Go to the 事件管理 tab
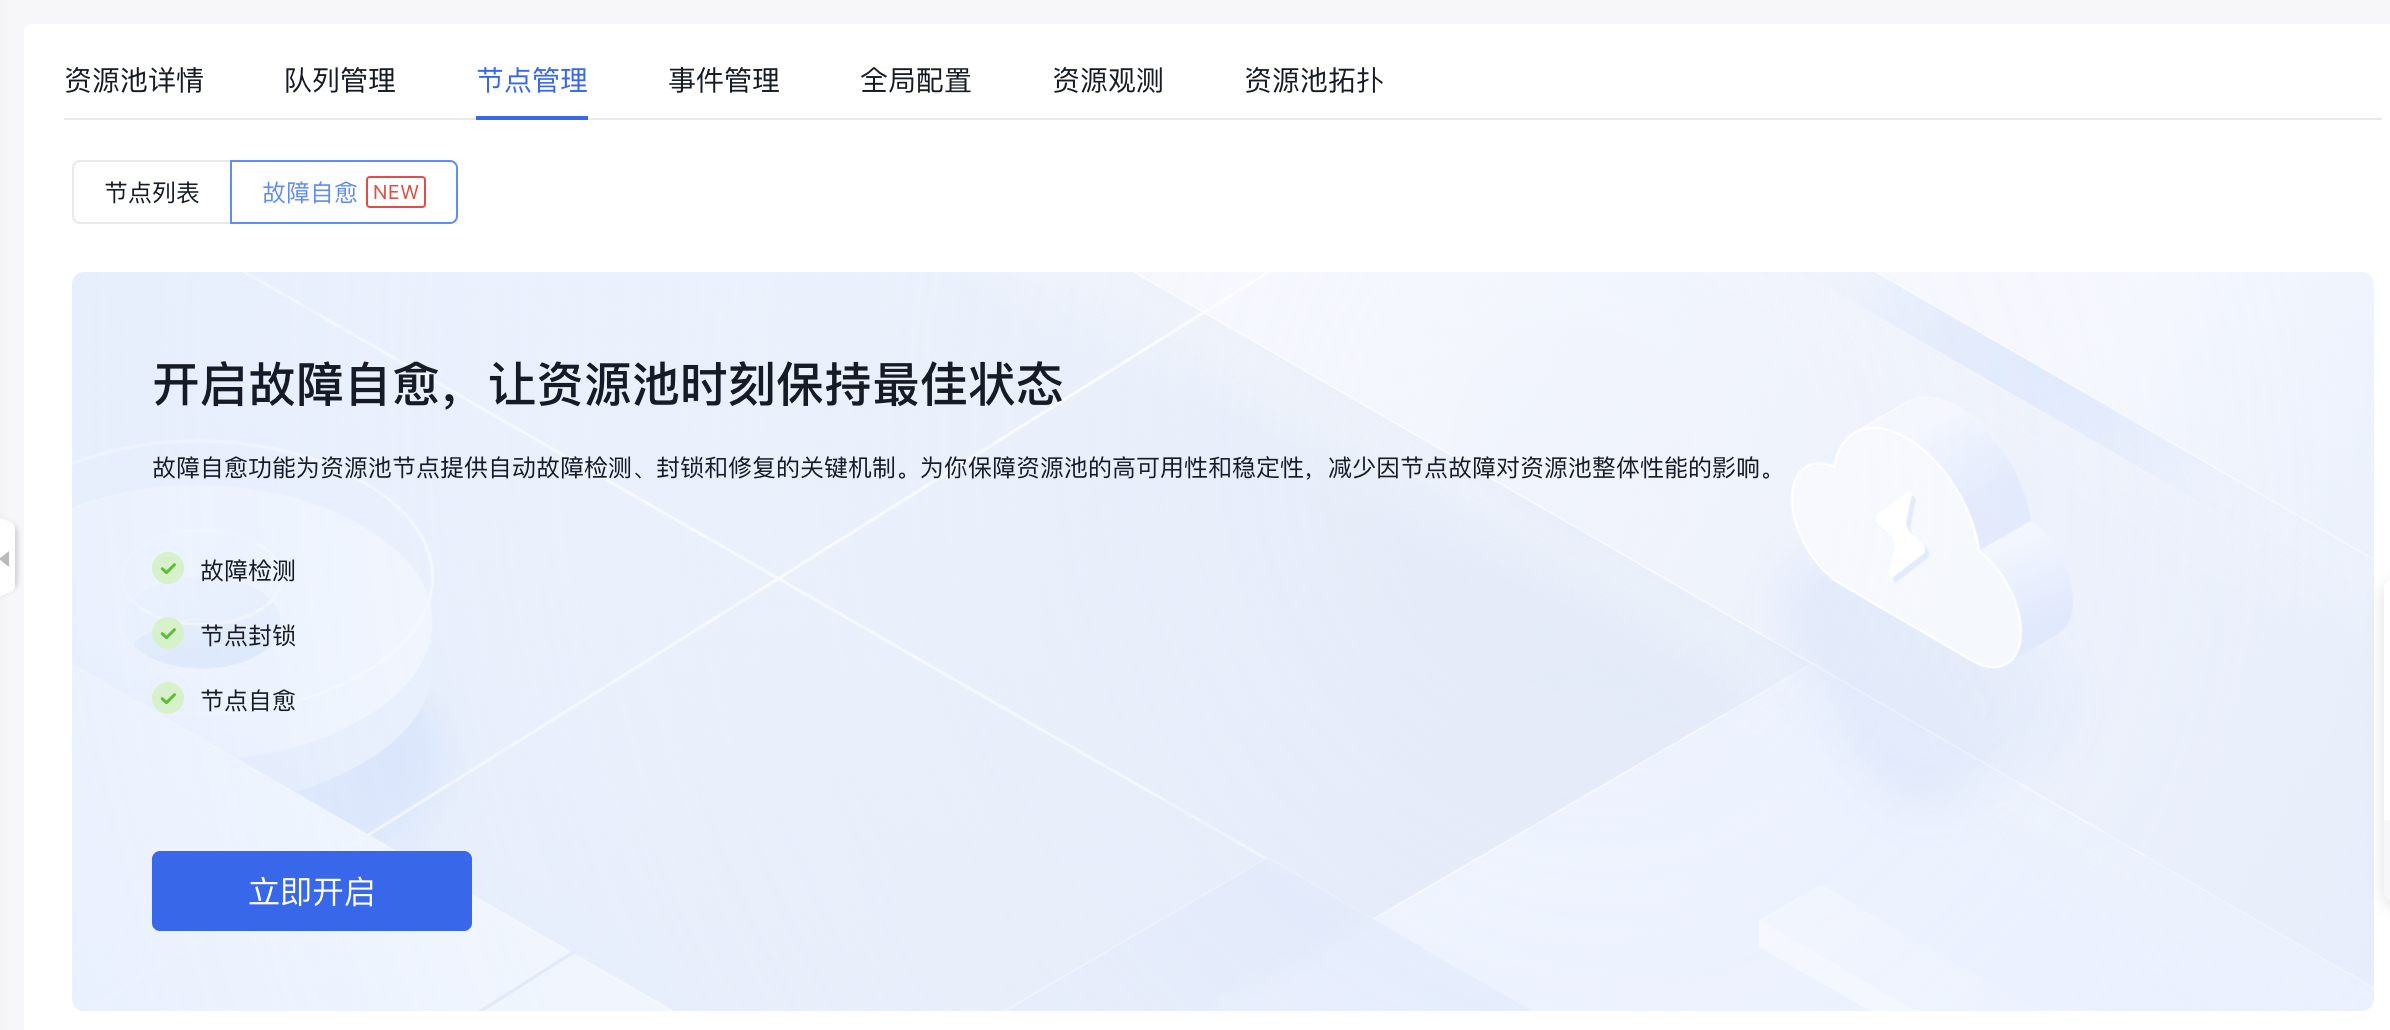Image resolution: width=2390 pixels, height=1030 pixels. pos(724,80)
